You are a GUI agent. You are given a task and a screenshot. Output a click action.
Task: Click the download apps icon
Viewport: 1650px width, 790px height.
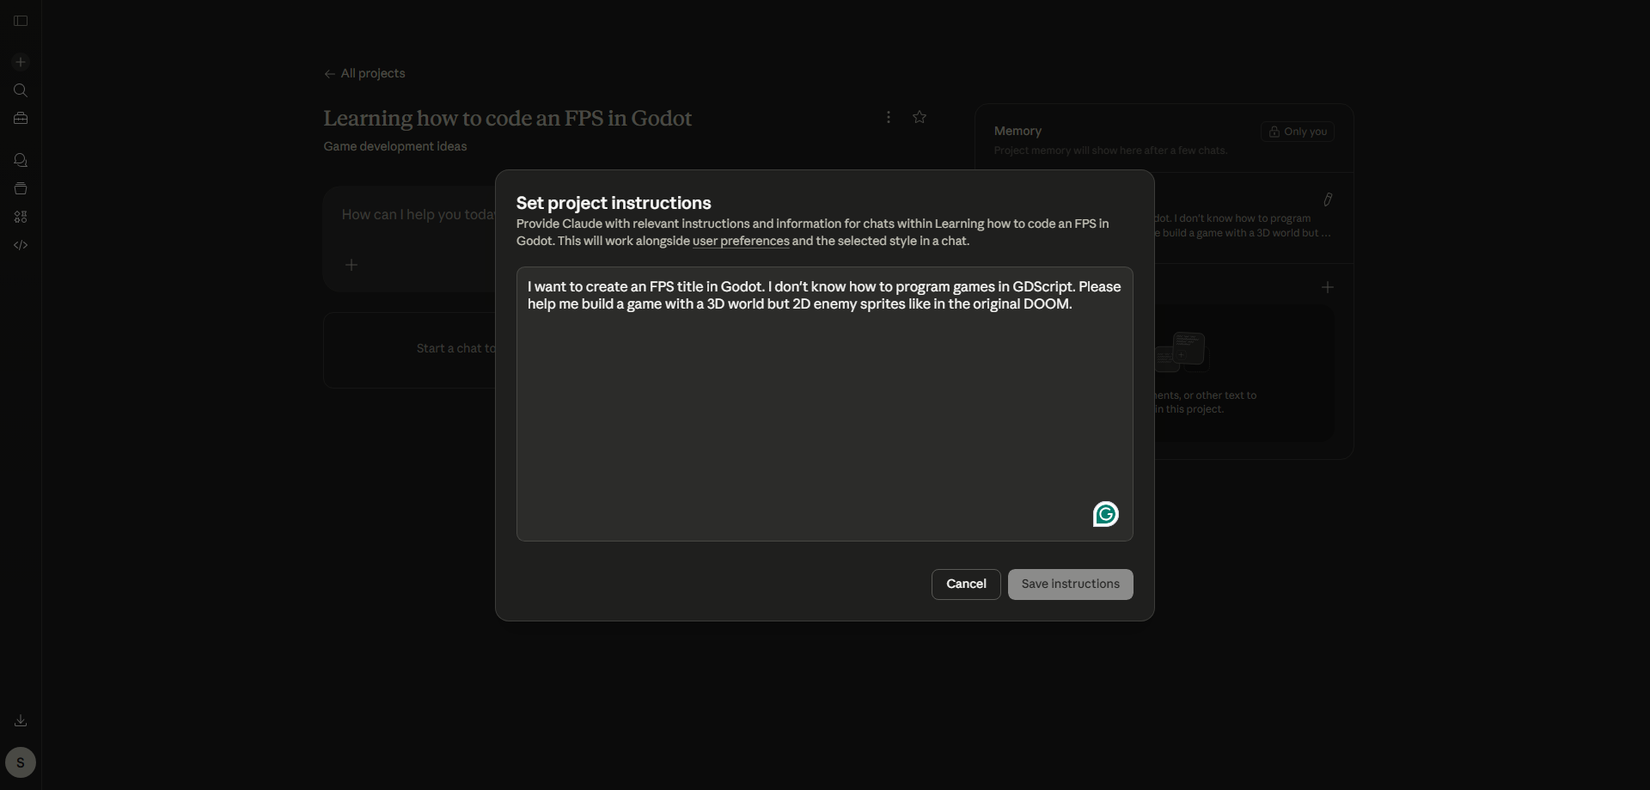(20, 721)
